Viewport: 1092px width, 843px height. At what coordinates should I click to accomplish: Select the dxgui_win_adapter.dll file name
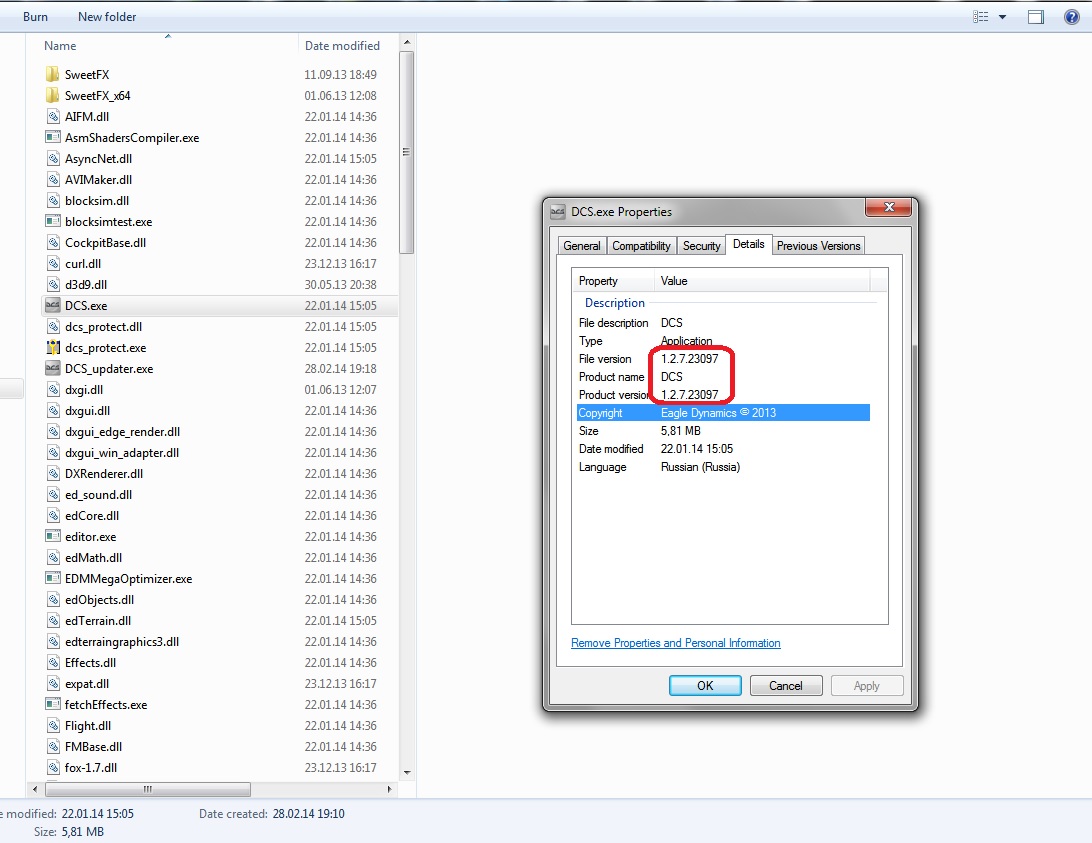(x=122, y=453)
